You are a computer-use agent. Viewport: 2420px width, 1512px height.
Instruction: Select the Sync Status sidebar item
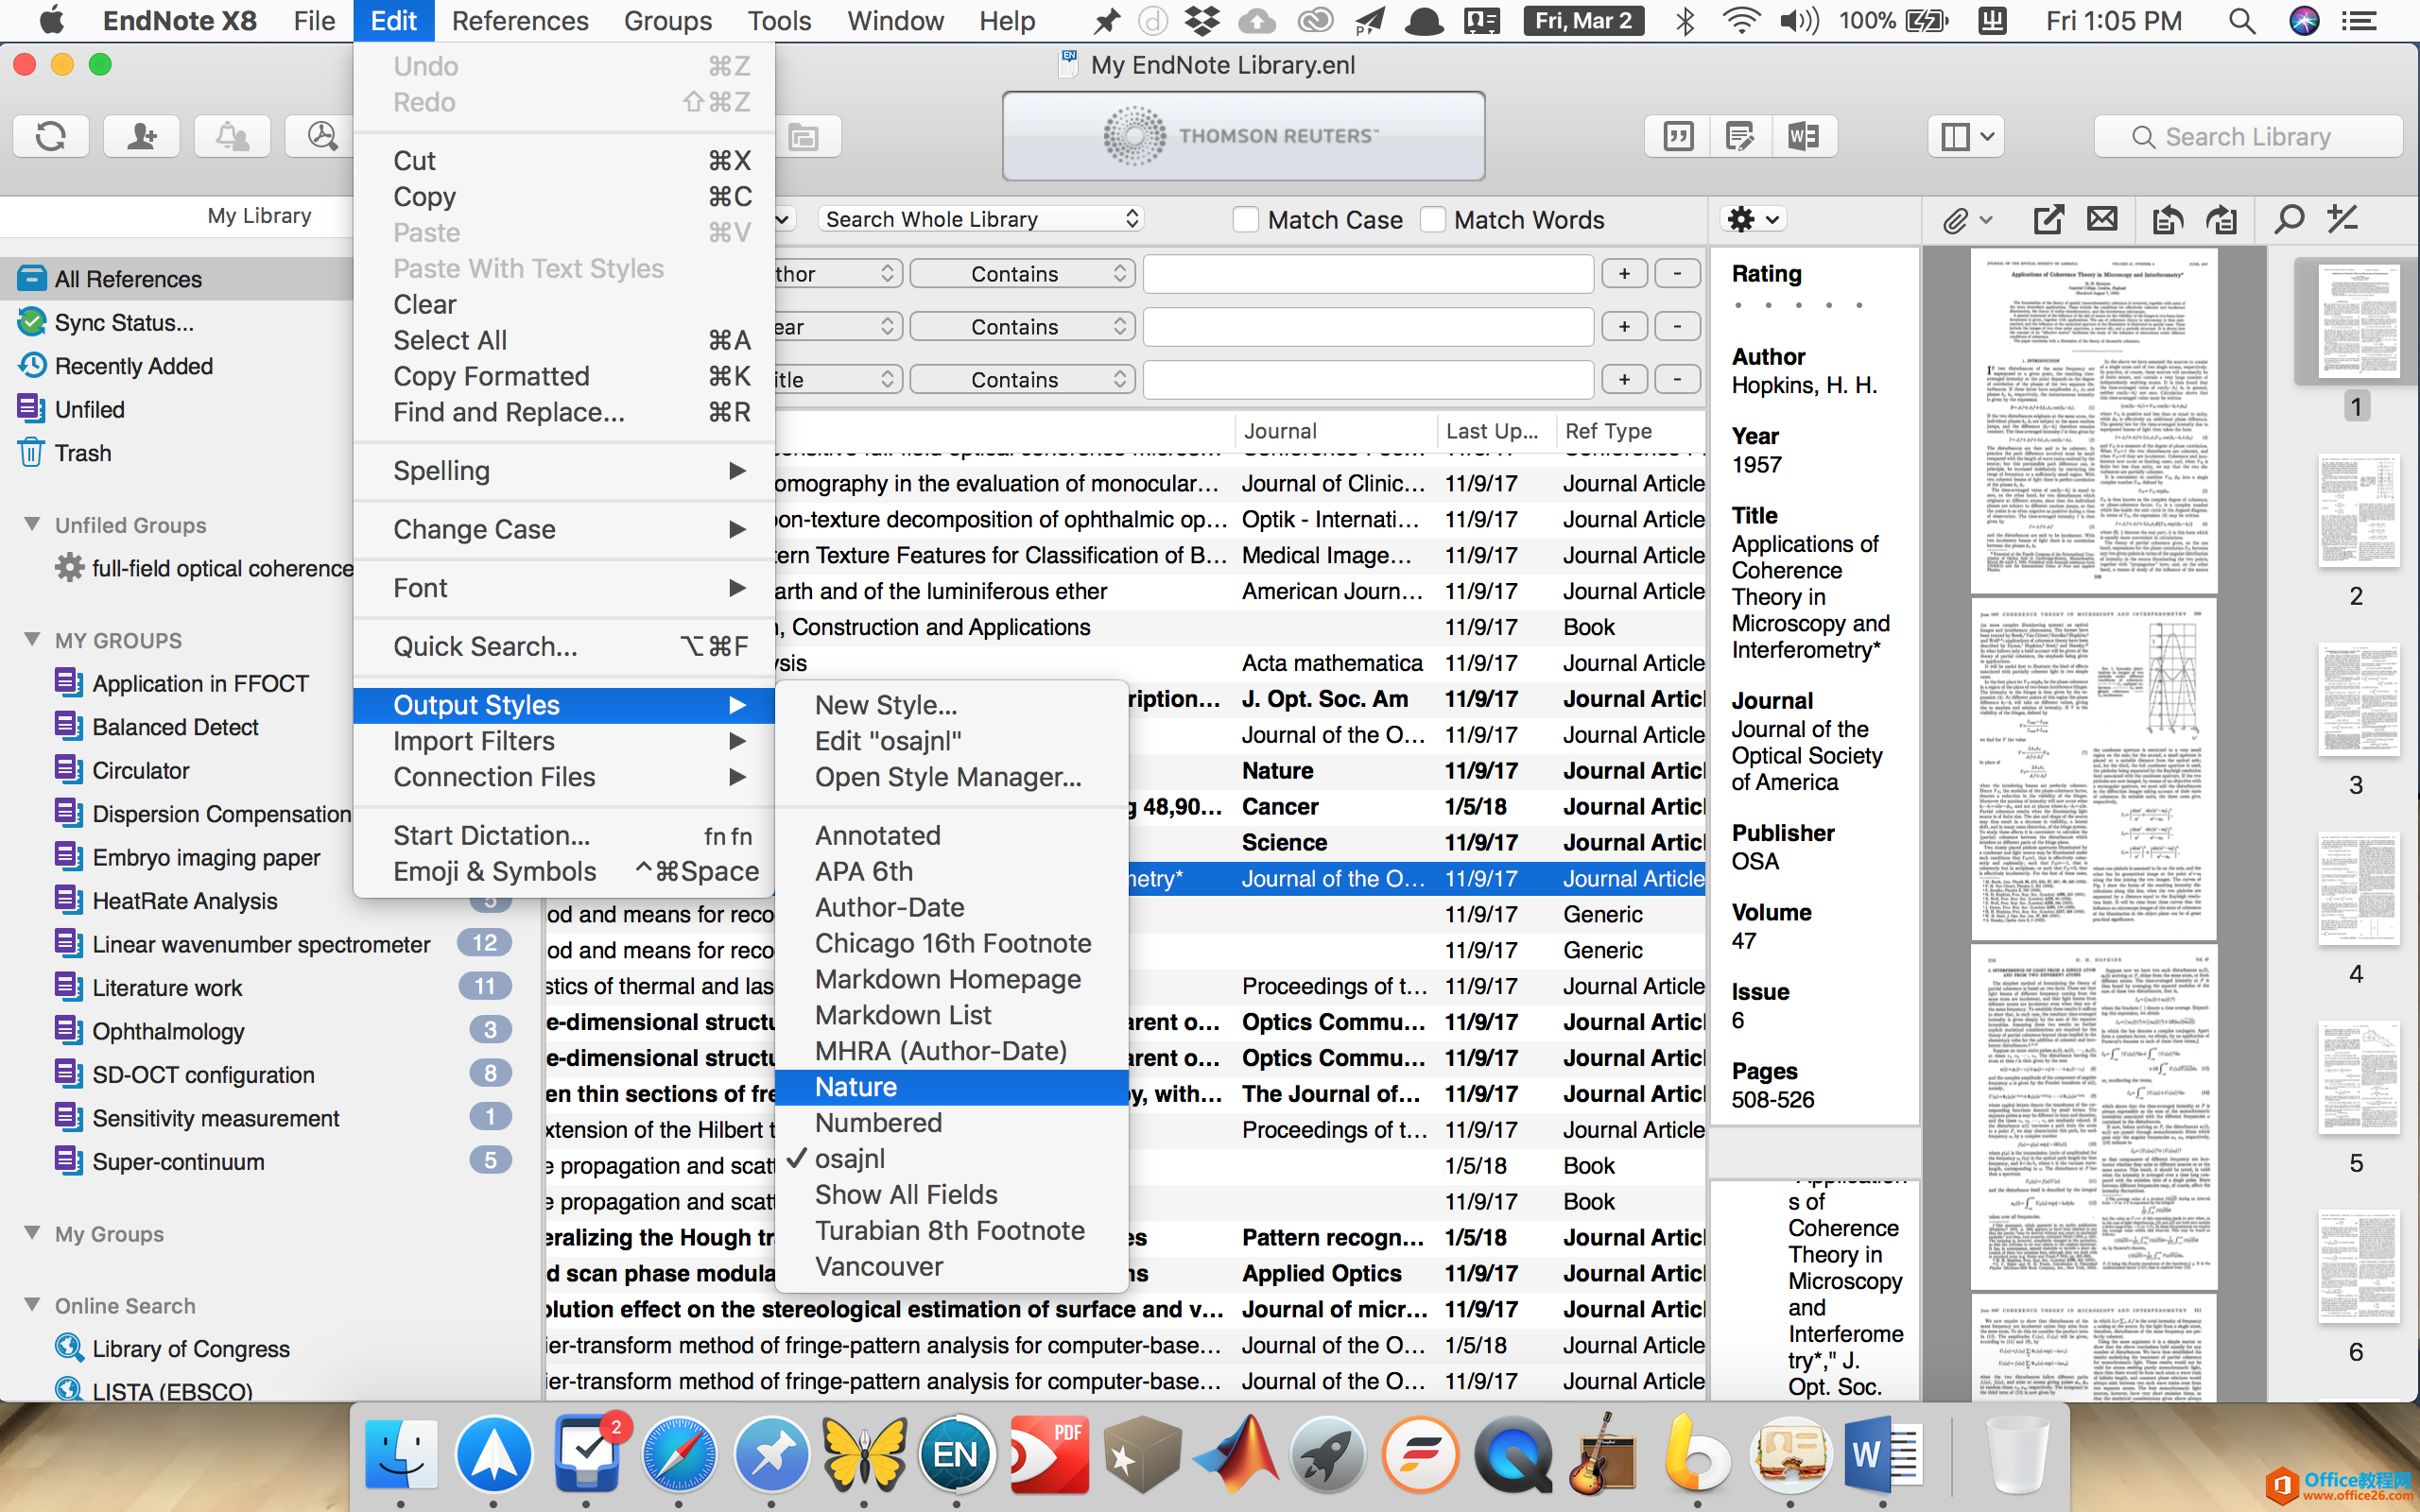click(123, 323)
